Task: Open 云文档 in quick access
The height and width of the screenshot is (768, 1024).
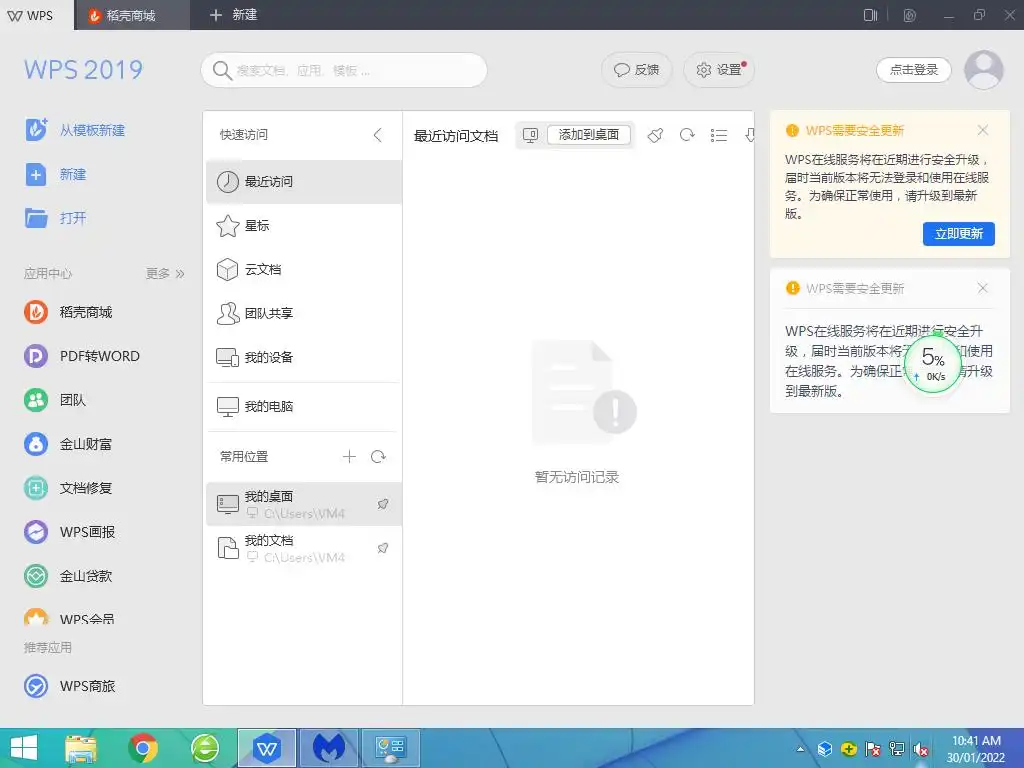Action: pos(304,269)
